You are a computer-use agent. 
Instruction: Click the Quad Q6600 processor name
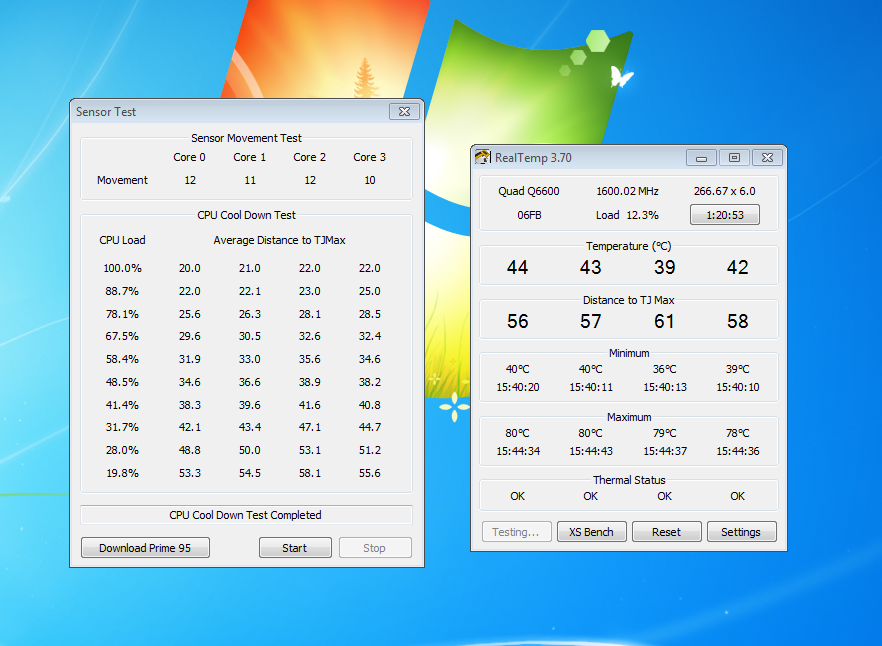click(x=529, y=191)
